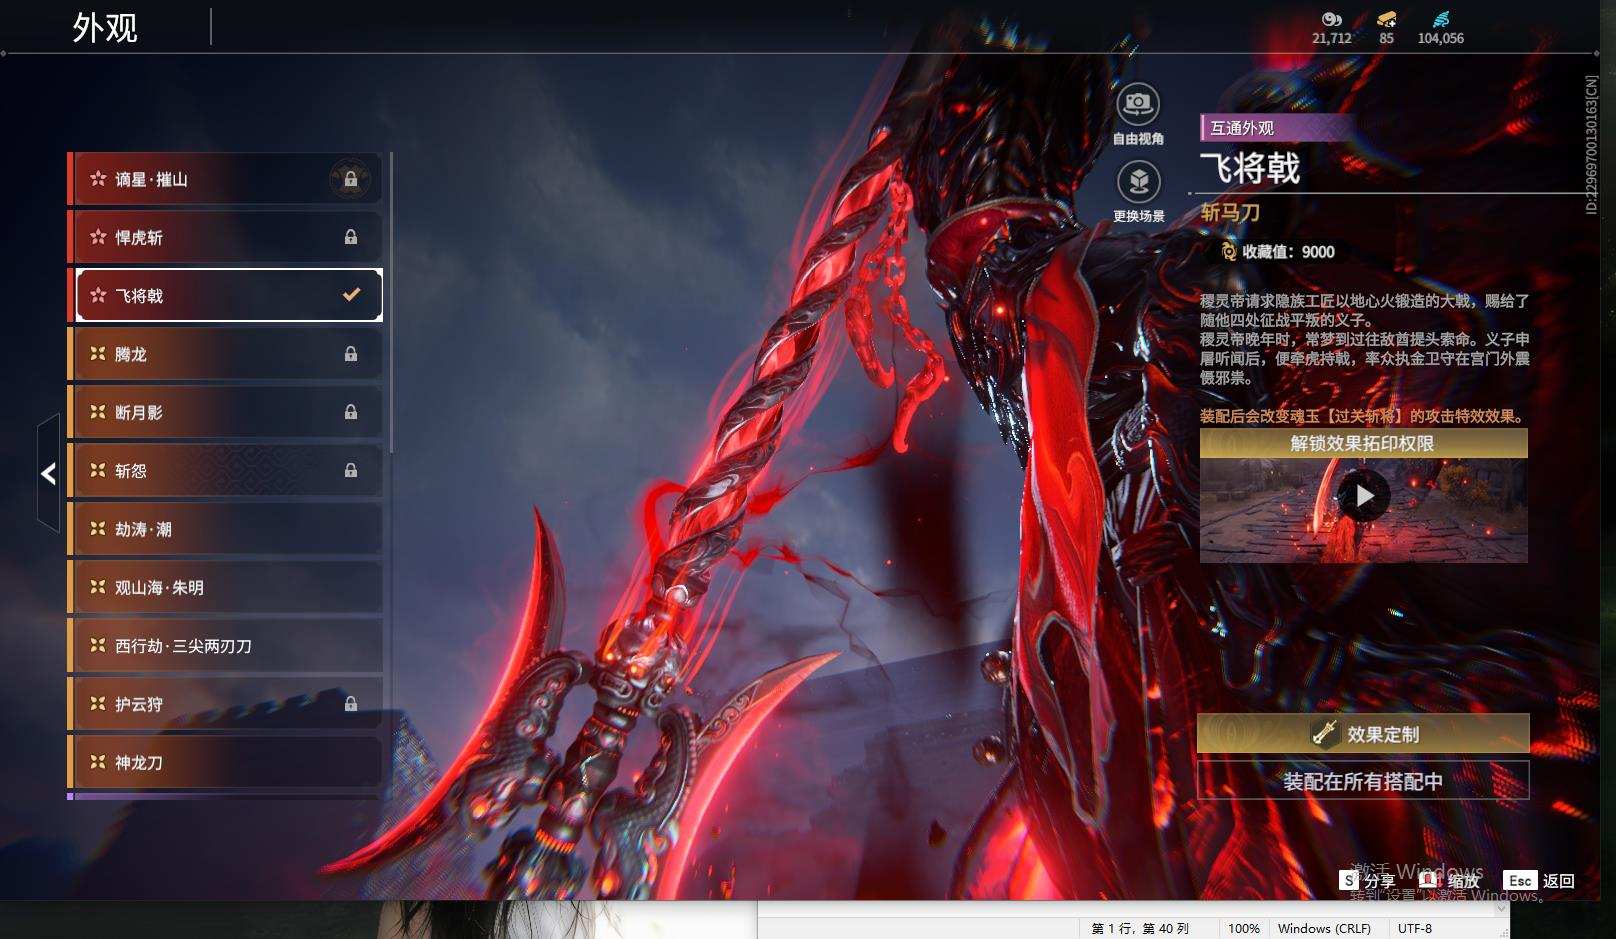Click the UTF-8 encoding indicator

pos(1415,928)
